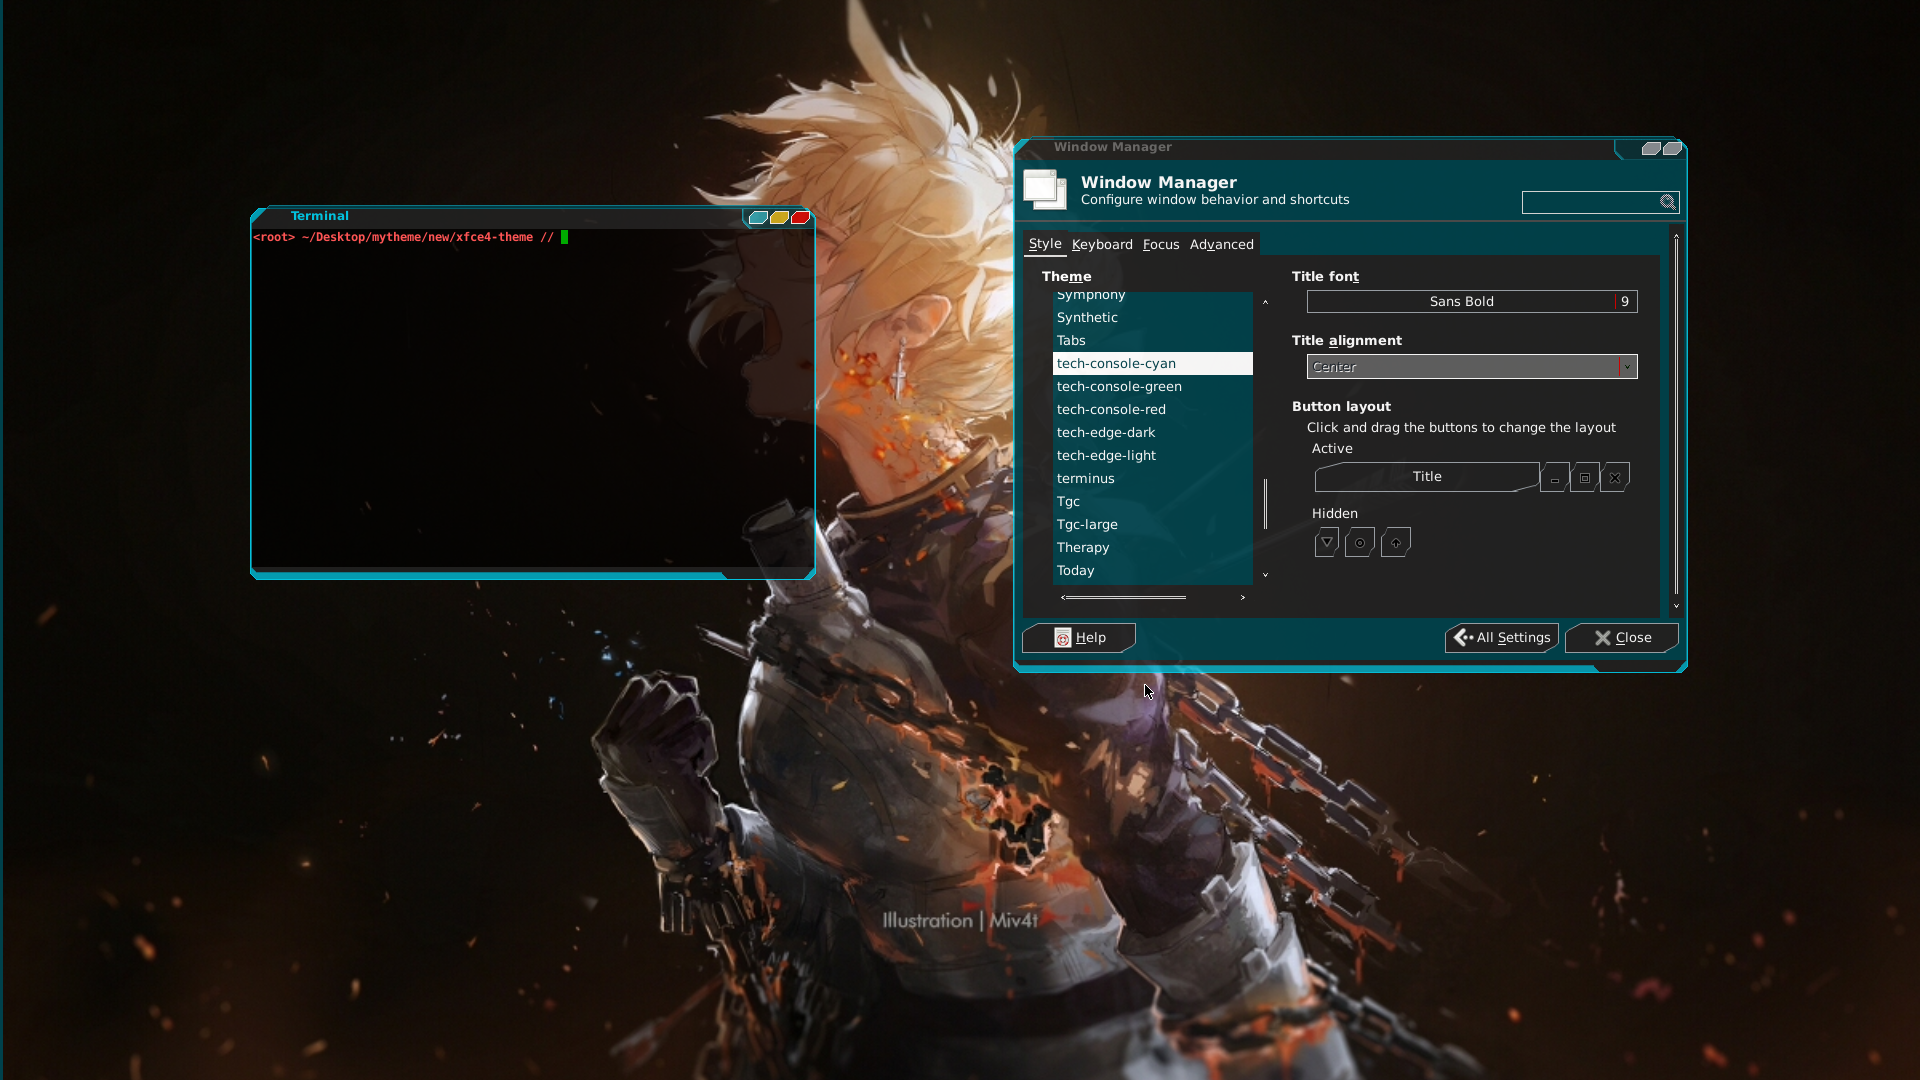Click the minimize button in Active button layout

(x=1554, y=478)
